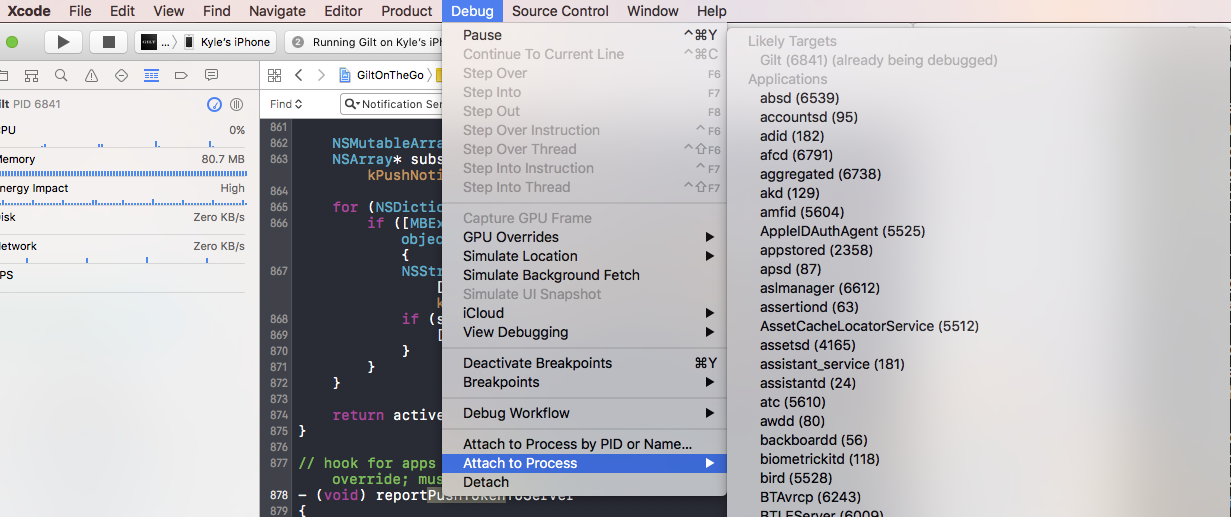Open the Source Control menu
The image size is (1231, 517).
[x=560, y=11]
